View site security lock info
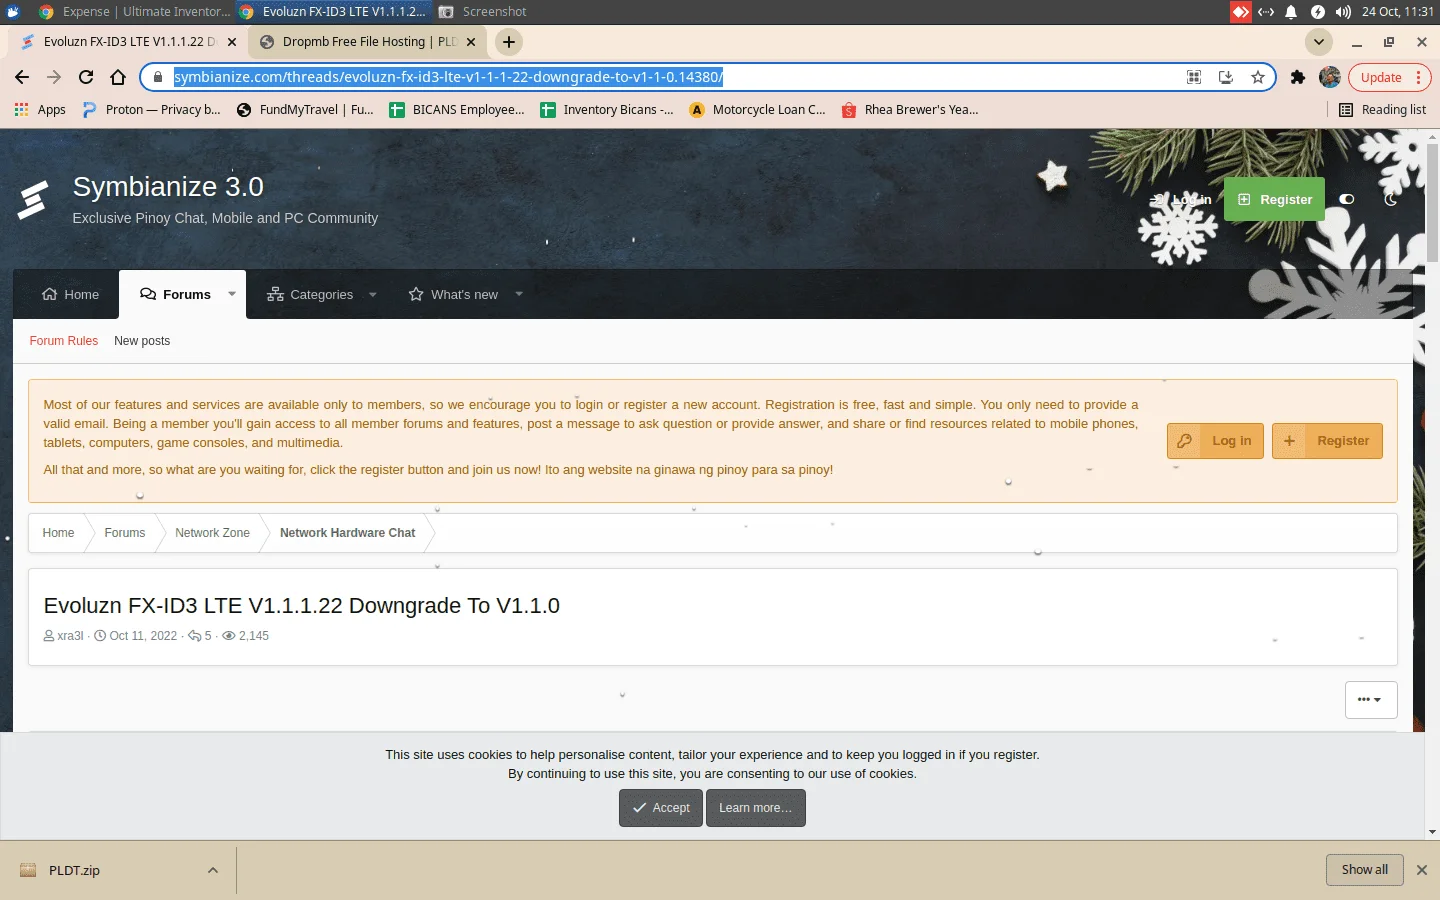The image size is (1440, 900). (x=157, y=77)
